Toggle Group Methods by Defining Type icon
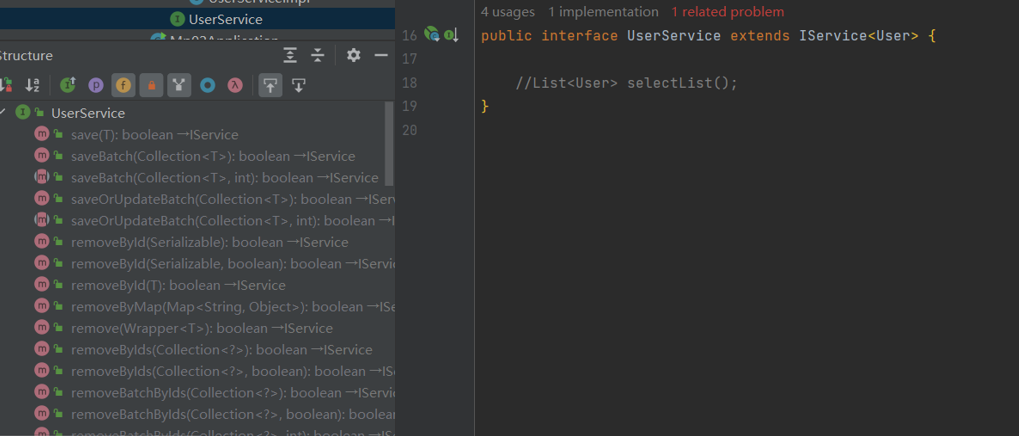The height and width of the screenshot is (436, 1019). point(68,84)
